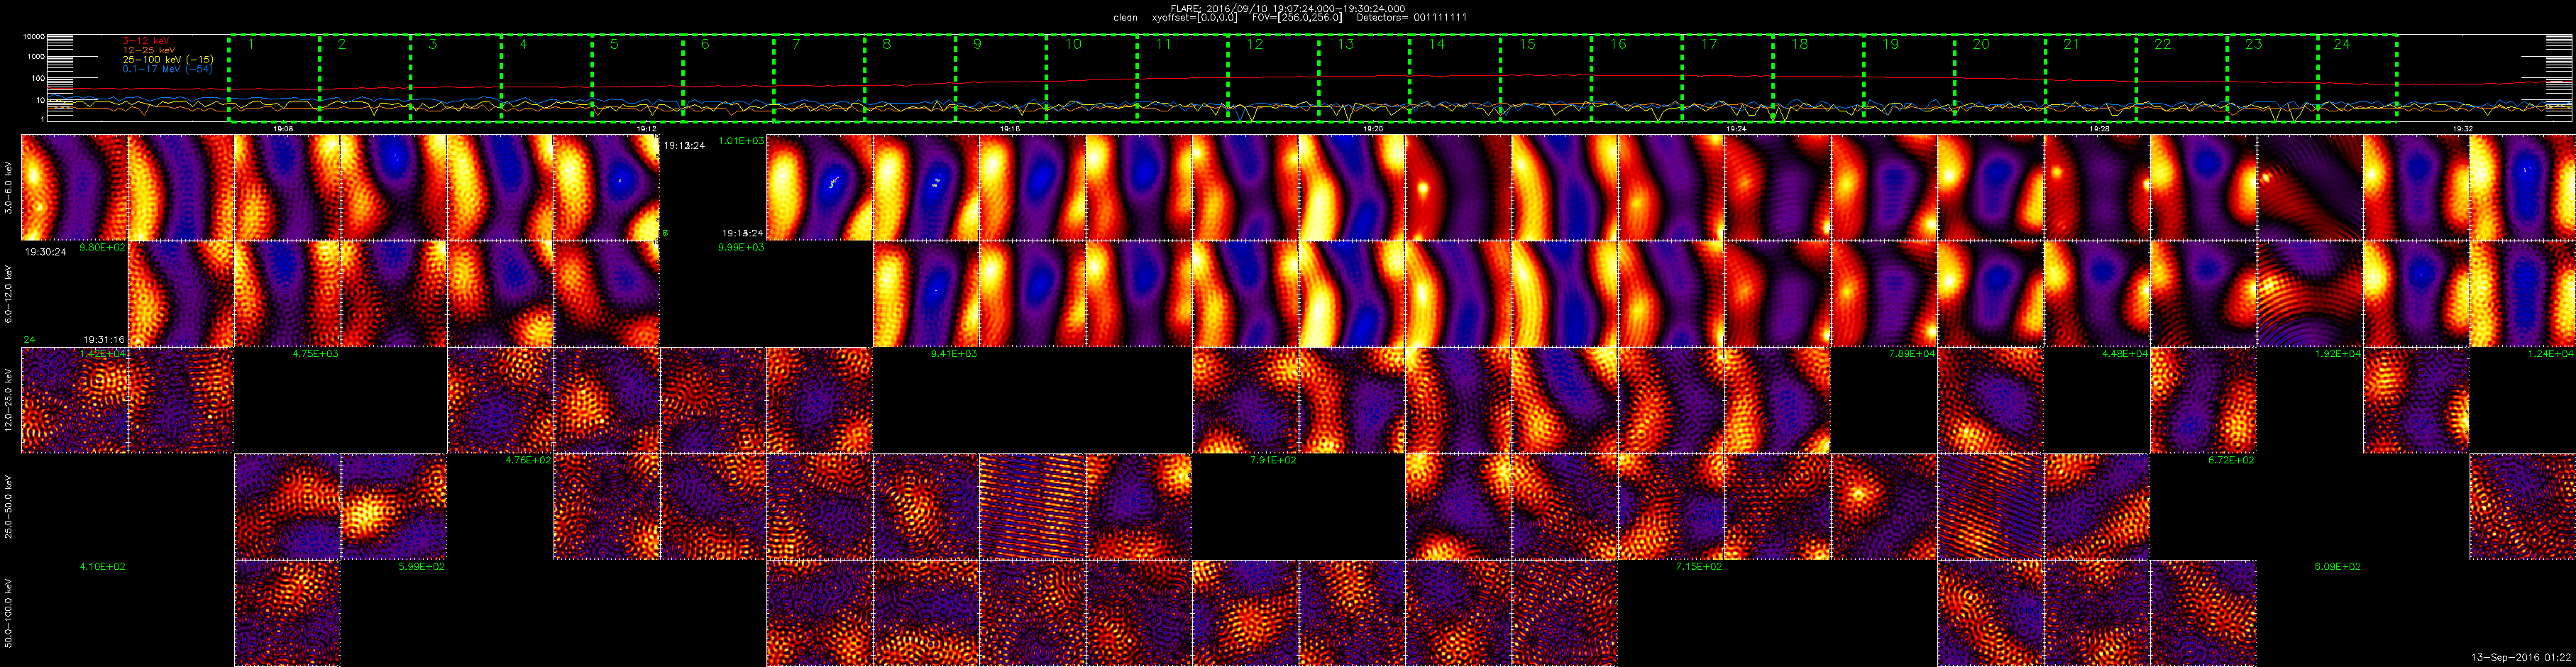Click the 7.15E+02 value label

point(1699,566)
